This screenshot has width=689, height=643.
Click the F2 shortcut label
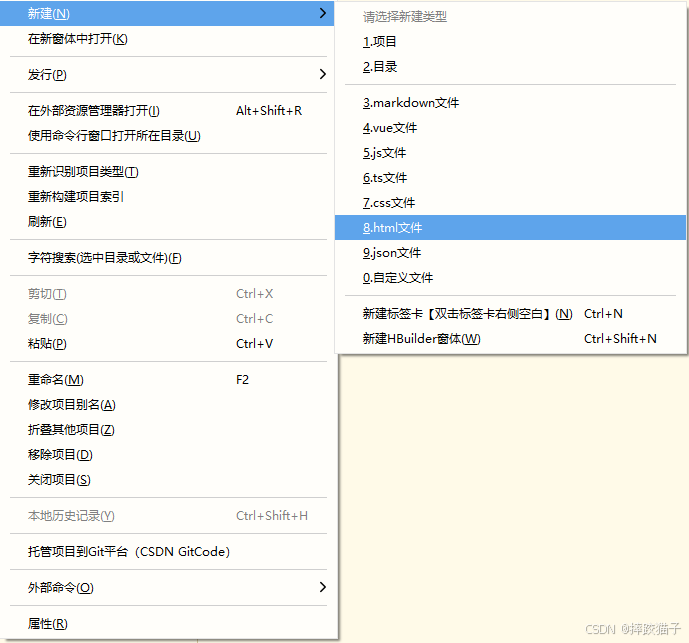[x=243, y=379]
